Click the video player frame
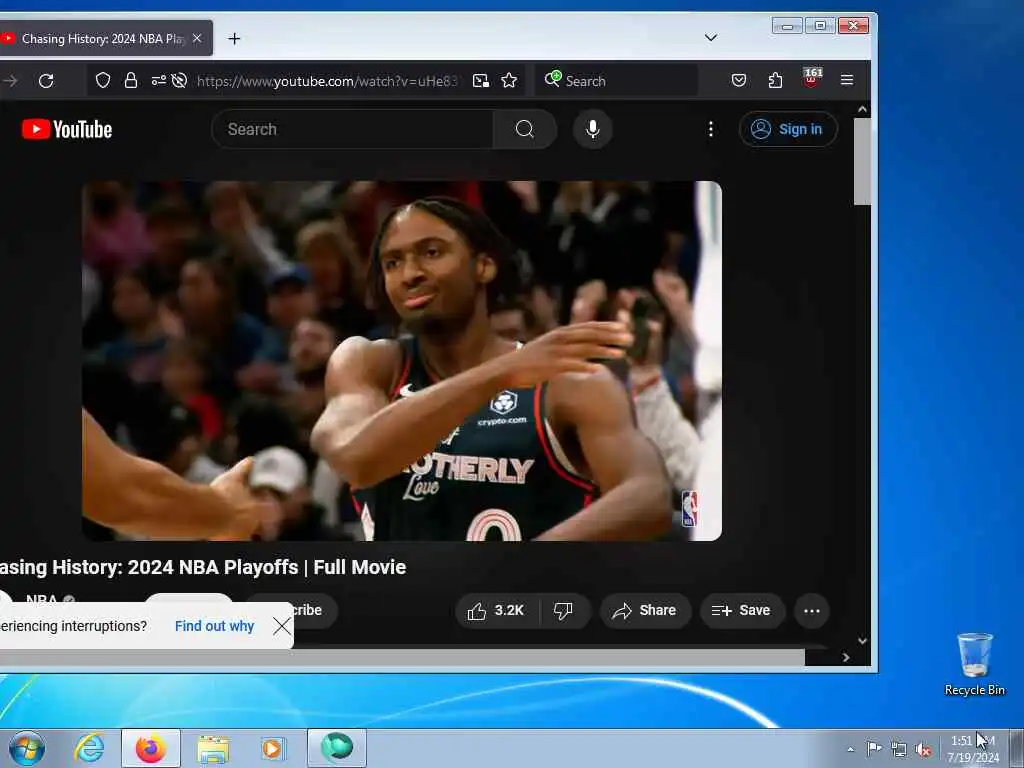 click(x=402, y=360)
